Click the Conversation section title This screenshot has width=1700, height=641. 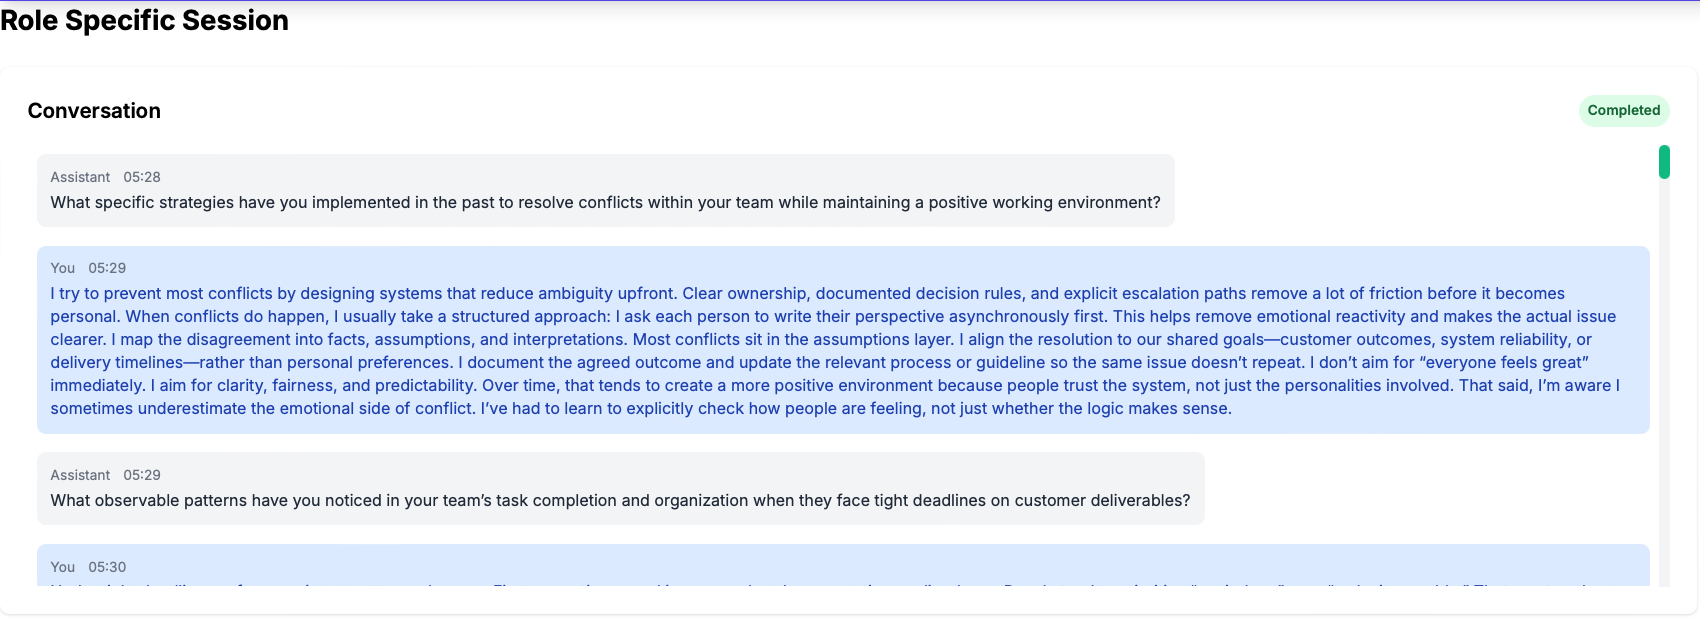(x=94, y=111)
